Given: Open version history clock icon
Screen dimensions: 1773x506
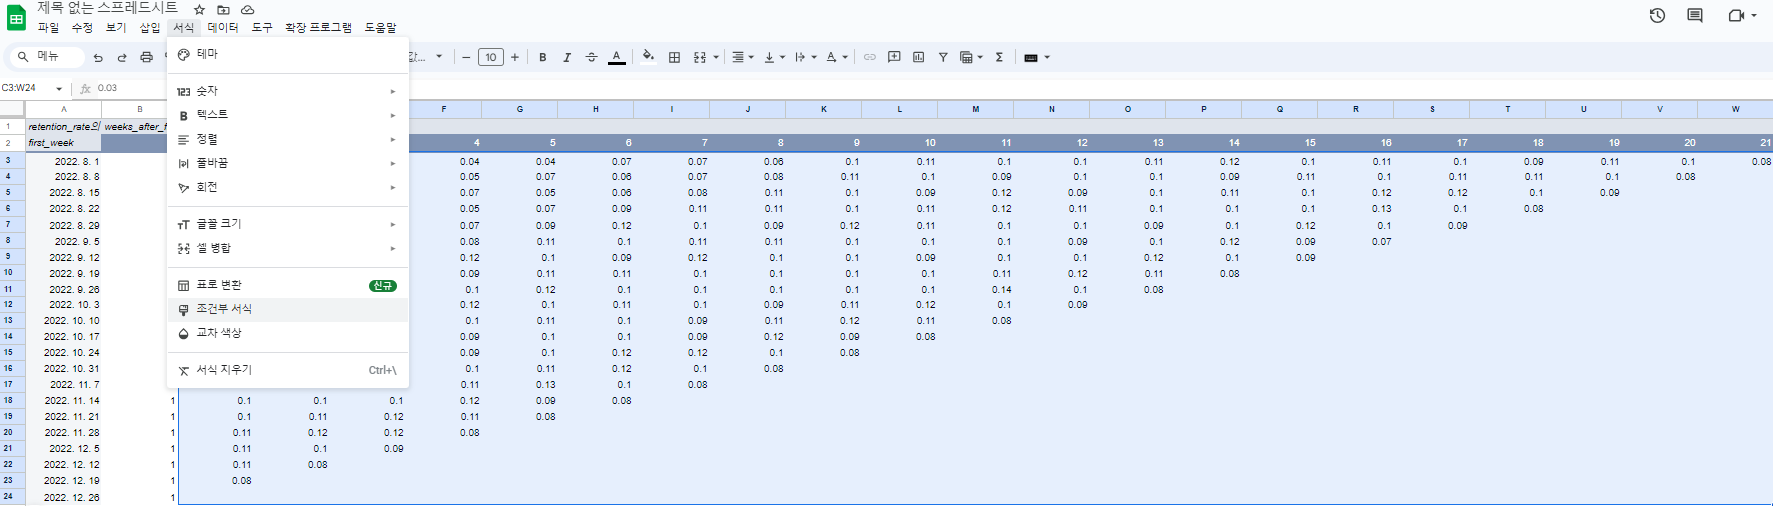Looking at the screenshot, I should [x=1657, y=15].
